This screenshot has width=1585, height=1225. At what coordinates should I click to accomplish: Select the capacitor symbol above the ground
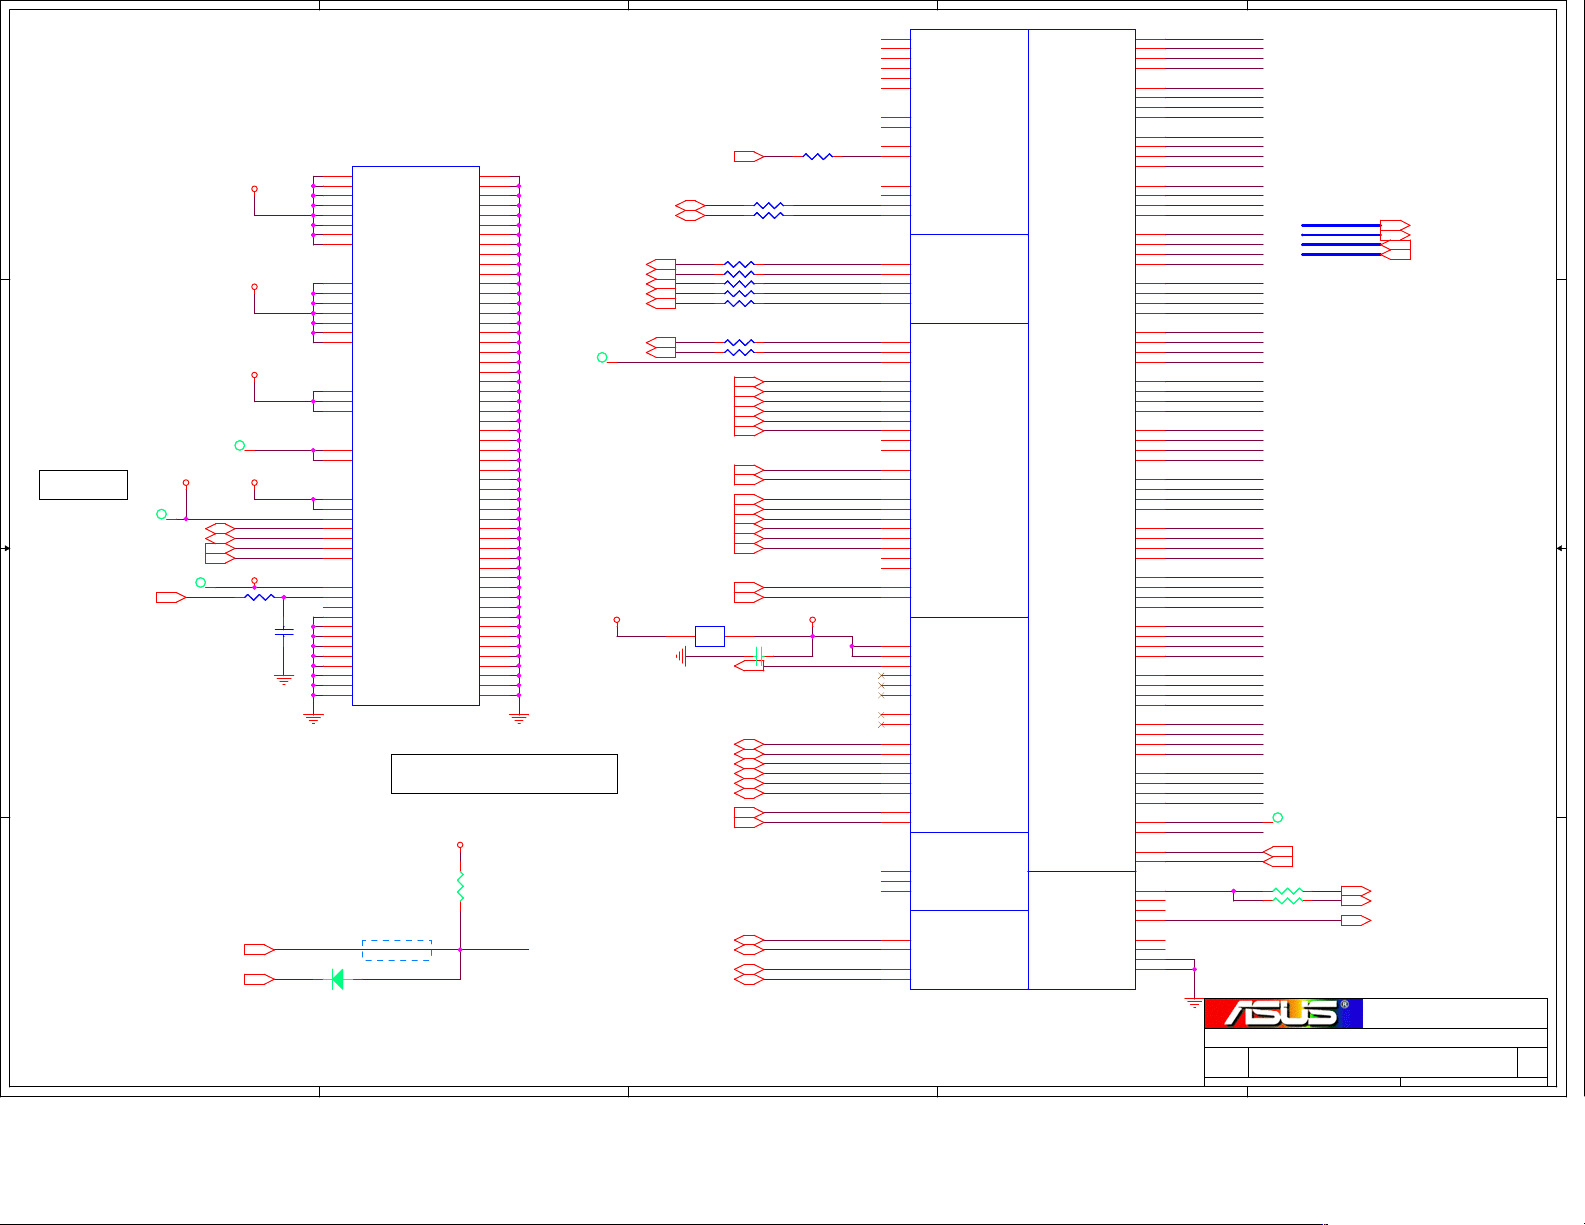click(284, 632)
